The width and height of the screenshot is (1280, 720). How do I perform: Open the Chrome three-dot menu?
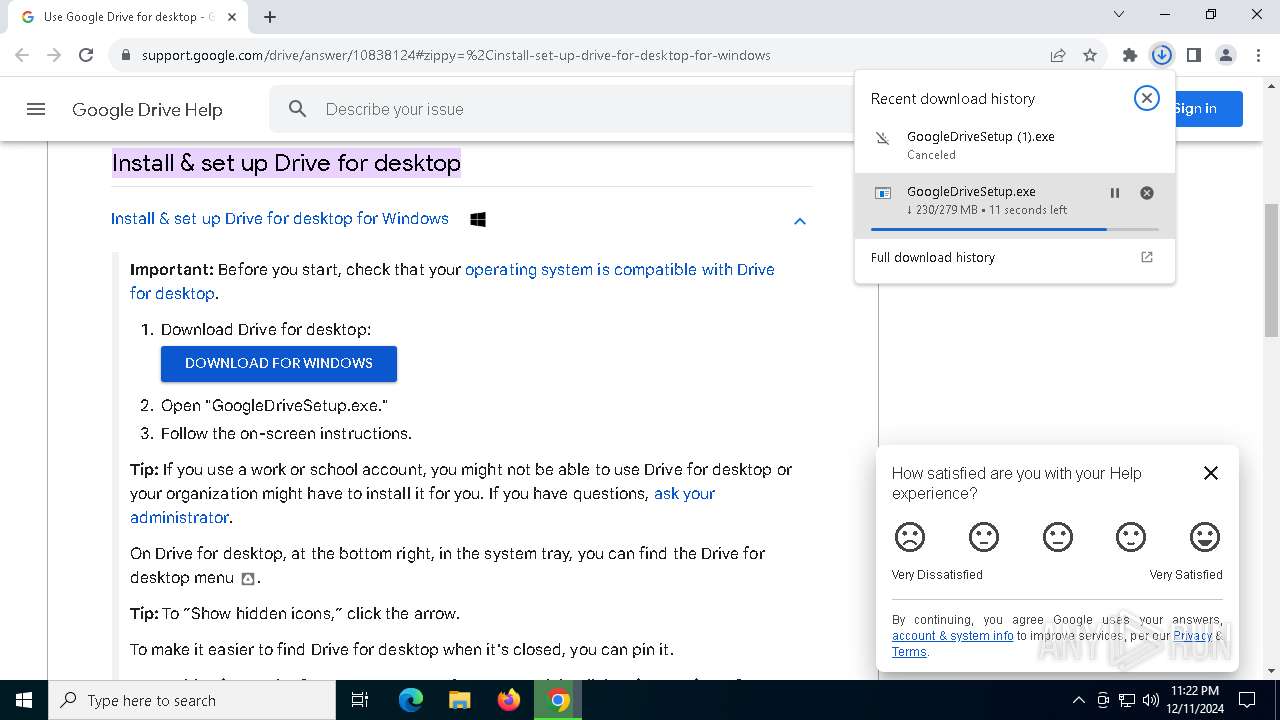1257,55
